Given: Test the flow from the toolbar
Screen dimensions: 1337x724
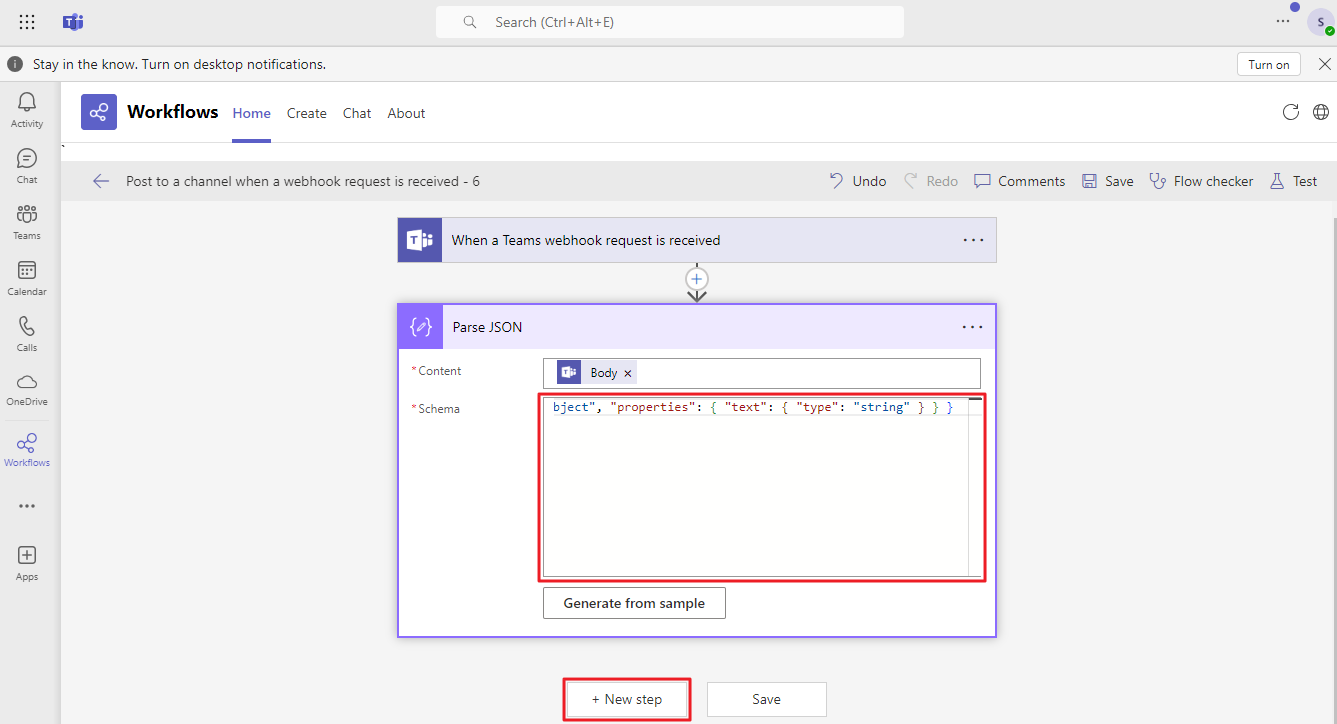Looking at the screenshot, I should coord(1293,181).
